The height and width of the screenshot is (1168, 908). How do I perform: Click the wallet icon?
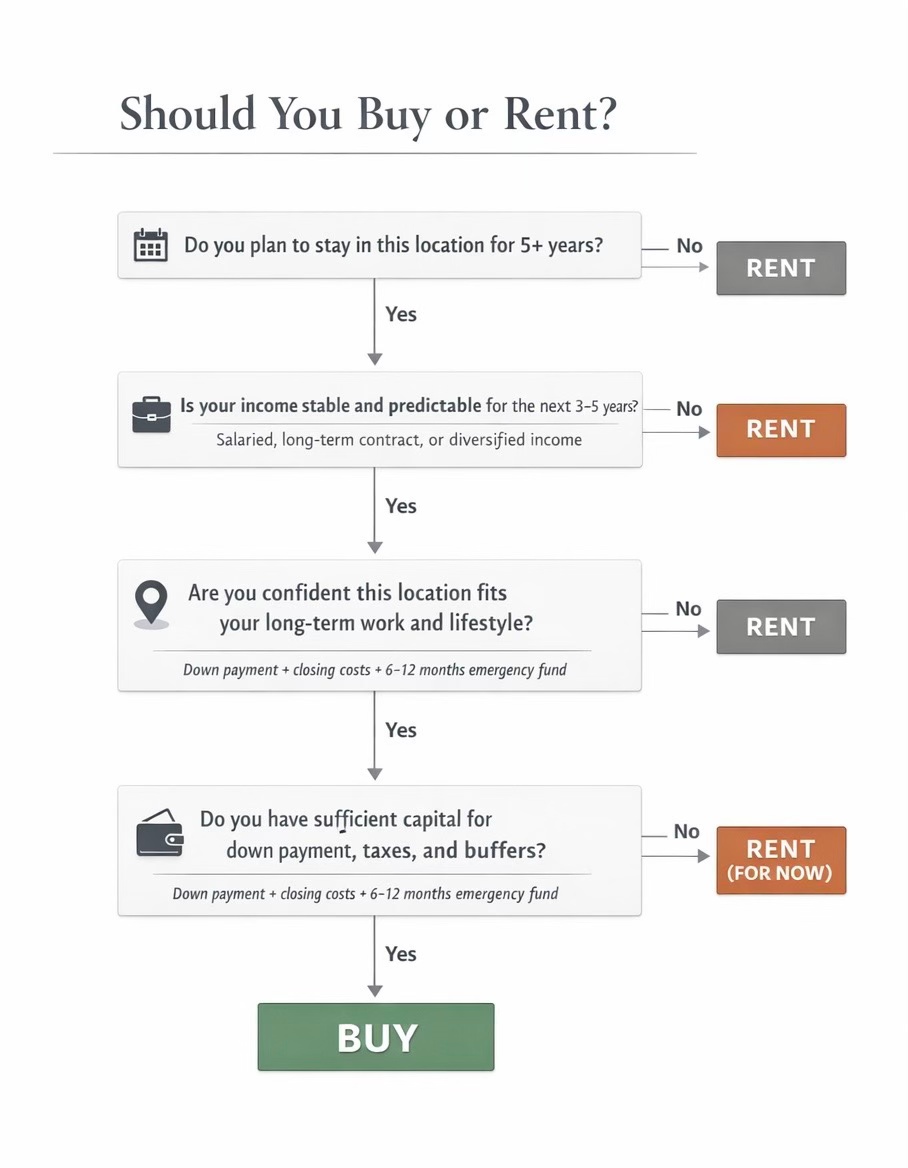tap(160, 834)
